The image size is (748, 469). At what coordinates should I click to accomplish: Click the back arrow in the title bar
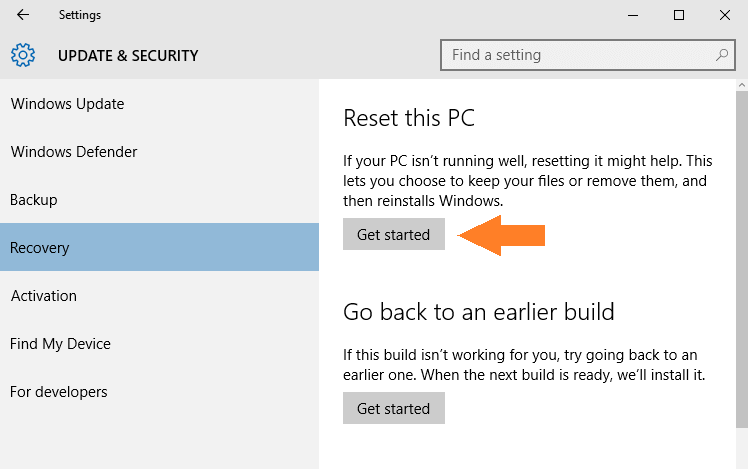(x=22, y=15)
